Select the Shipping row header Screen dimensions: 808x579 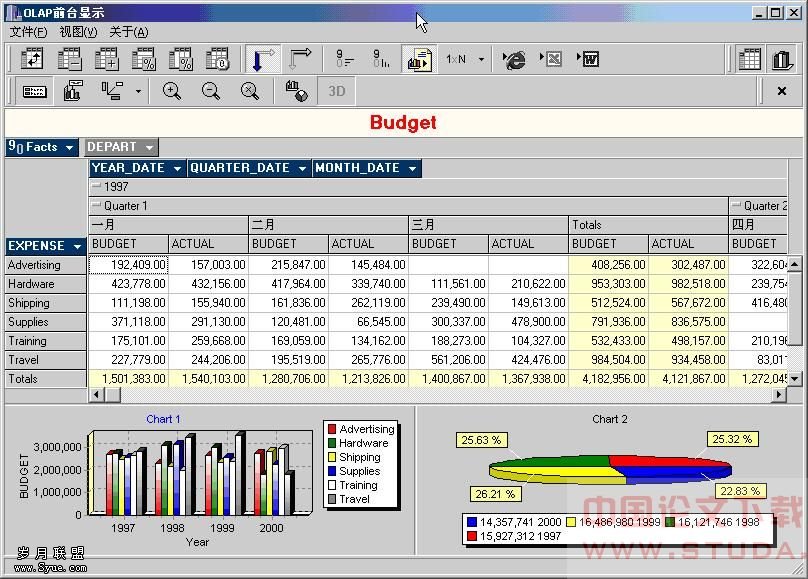pyautogui.click(x=45, y=303)
